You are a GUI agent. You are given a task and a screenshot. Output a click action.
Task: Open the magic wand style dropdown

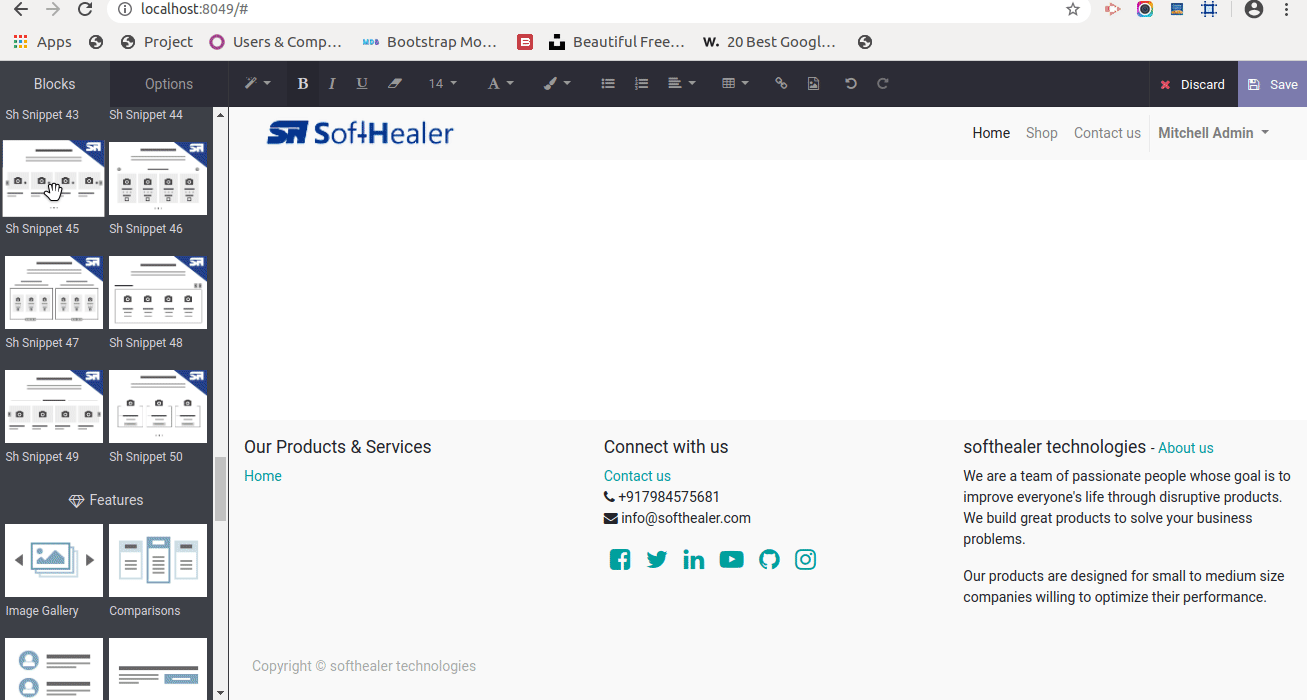[258, 84]
